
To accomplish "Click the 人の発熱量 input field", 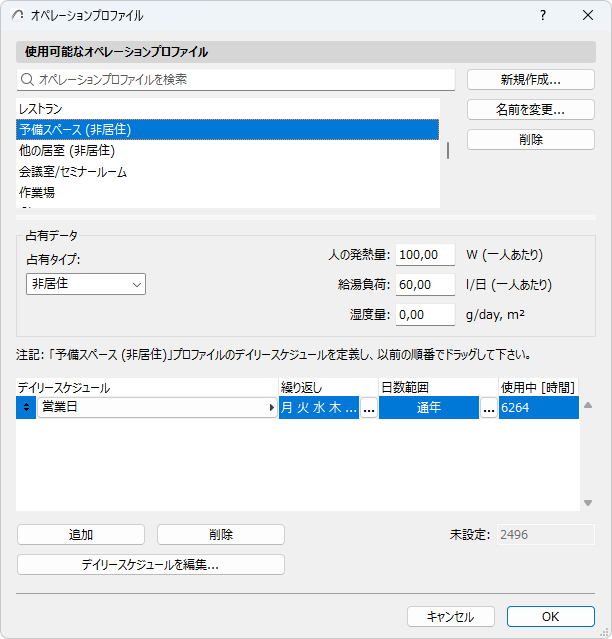I will [425, 255].
